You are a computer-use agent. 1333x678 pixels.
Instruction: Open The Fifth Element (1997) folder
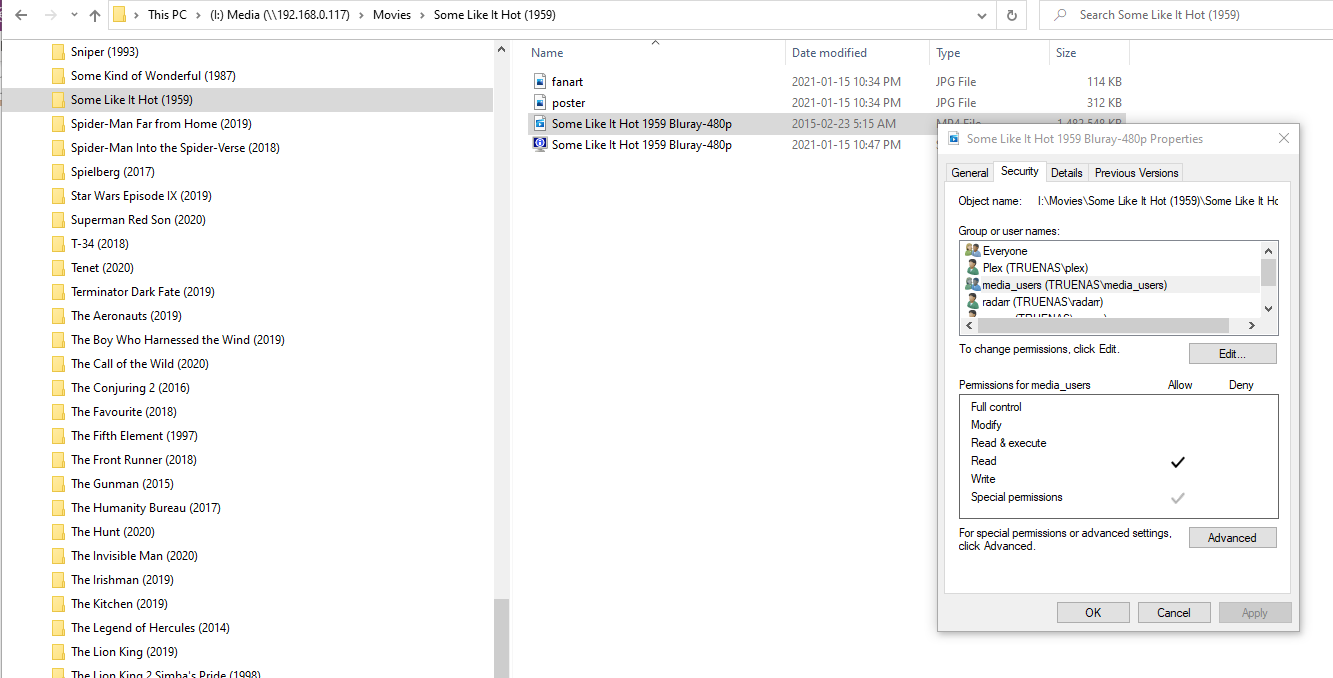134,436
